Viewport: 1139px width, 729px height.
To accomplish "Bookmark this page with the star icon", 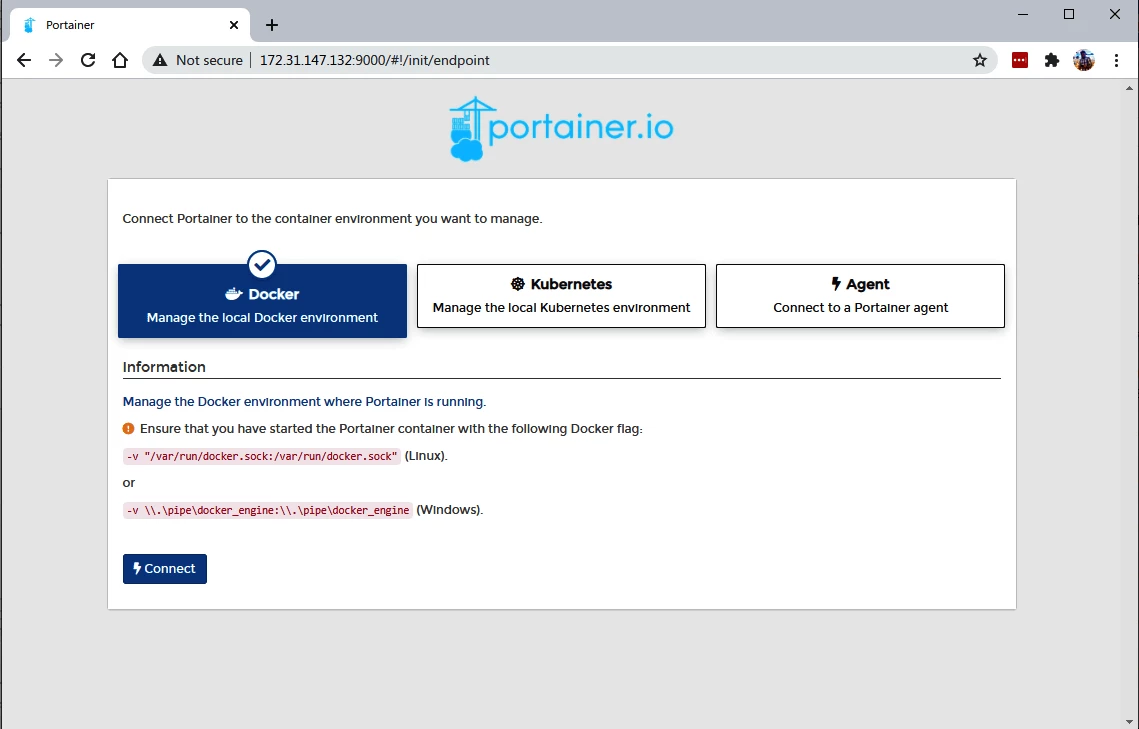I will 980,60.
